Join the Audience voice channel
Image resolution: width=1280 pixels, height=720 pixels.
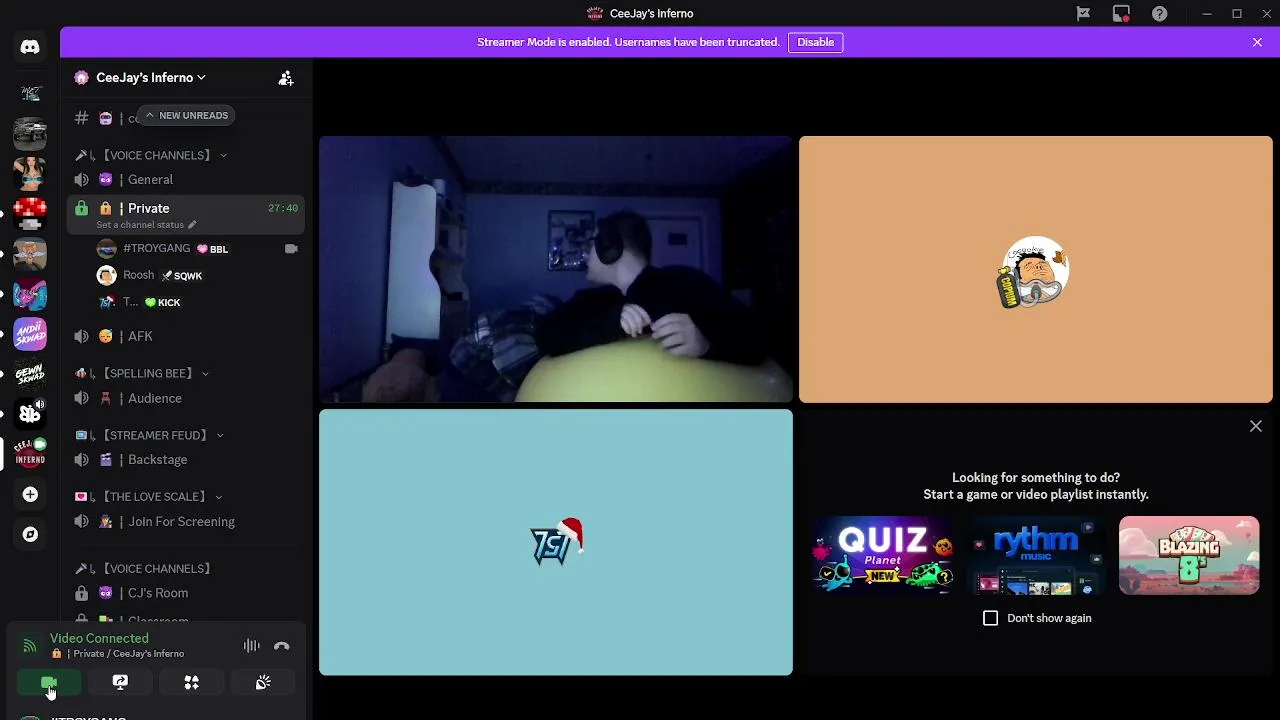pyautogui.click(x=185, y=398)
